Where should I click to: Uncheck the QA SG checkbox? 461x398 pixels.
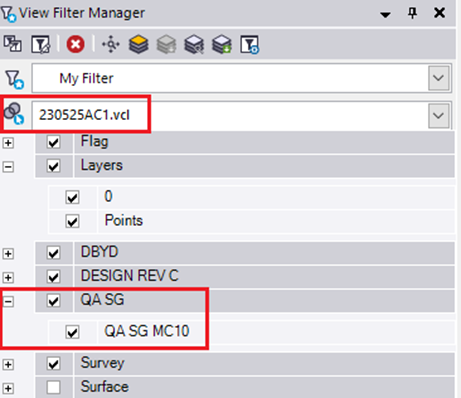[x=53, y=301]
